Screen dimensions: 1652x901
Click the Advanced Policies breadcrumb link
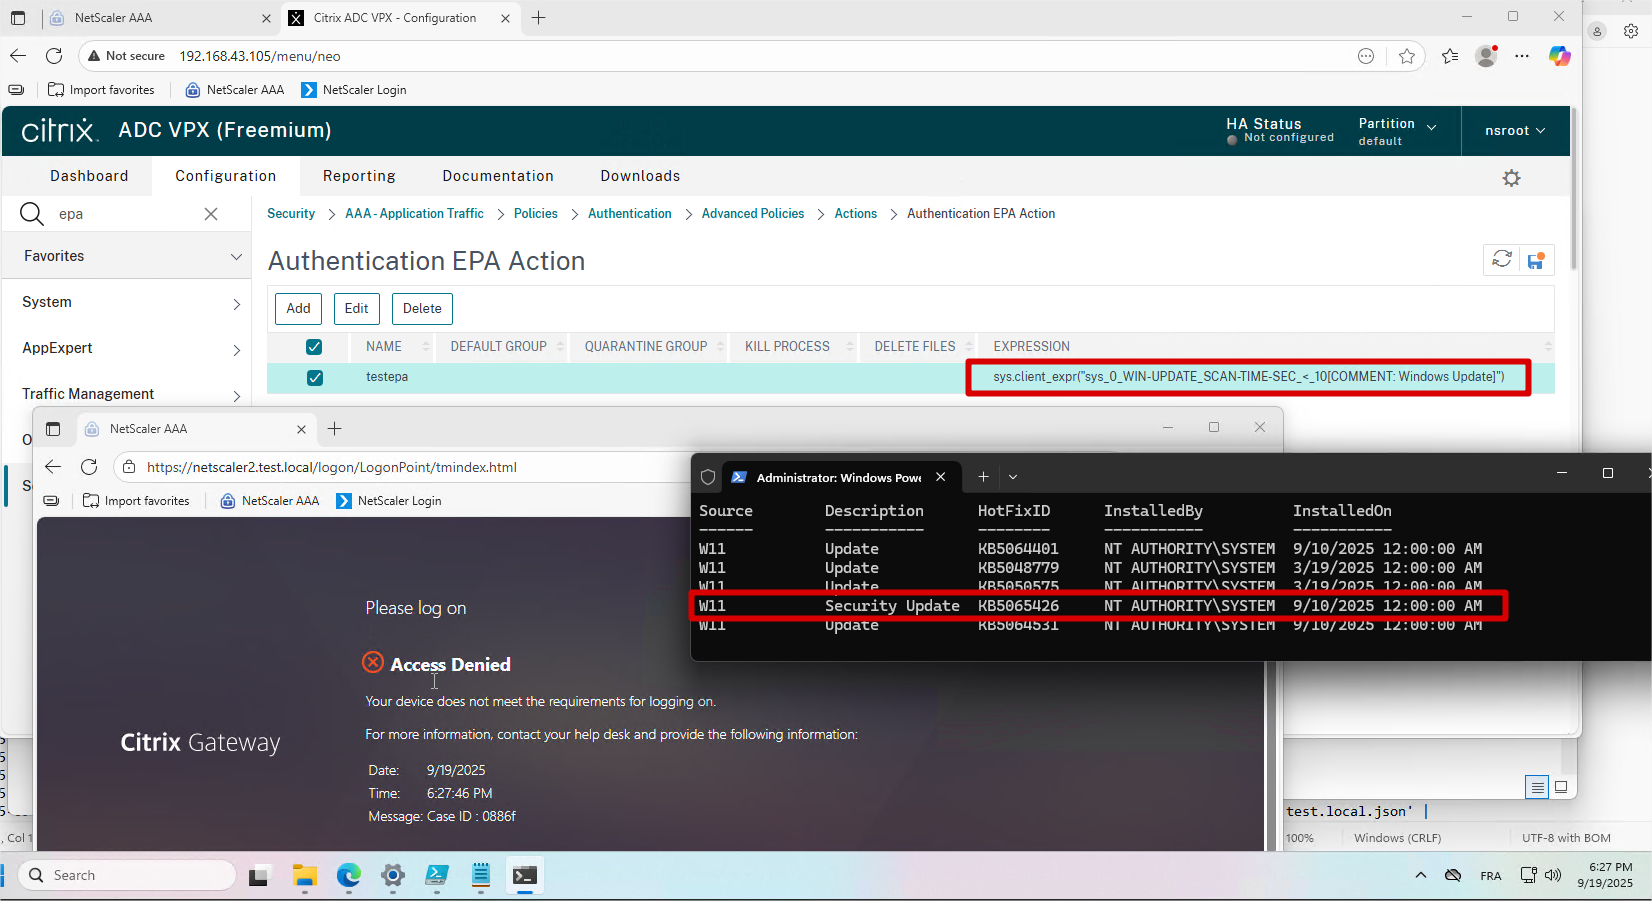[752, 214]
